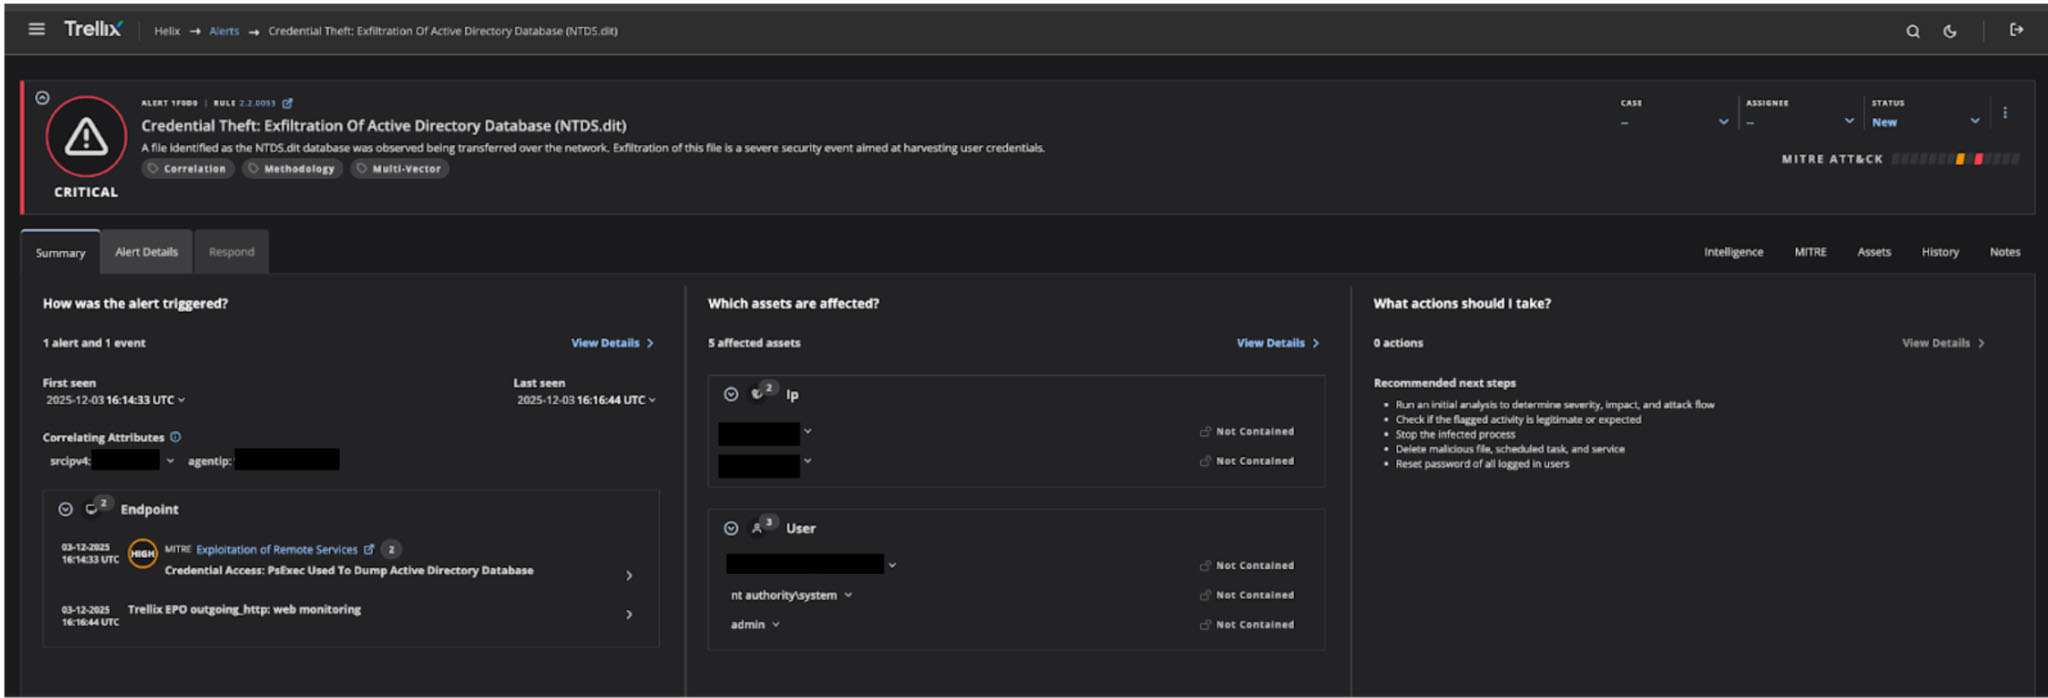This screenshot has width=2048, height=698.
Task: Open the Assignee dropdown
Action: click(1799, 122)
